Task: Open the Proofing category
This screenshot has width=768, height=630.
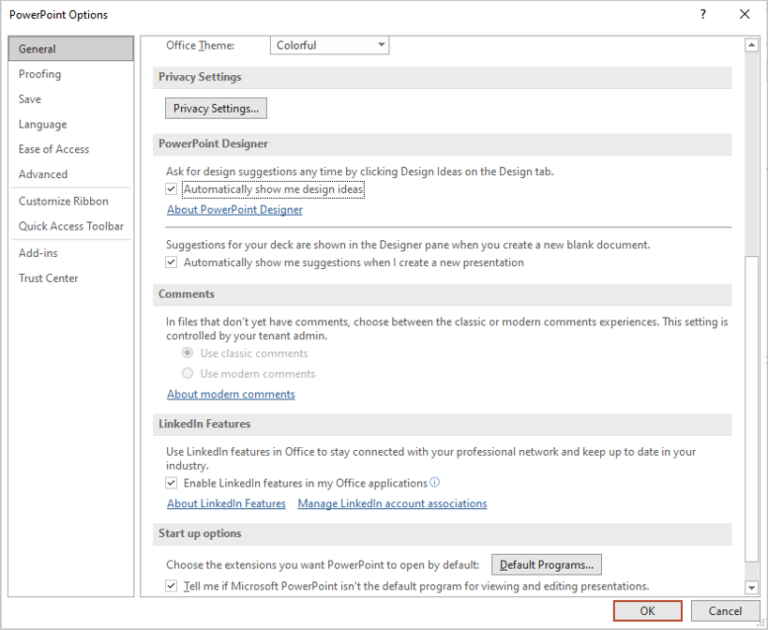Action: tap(71, 74)
